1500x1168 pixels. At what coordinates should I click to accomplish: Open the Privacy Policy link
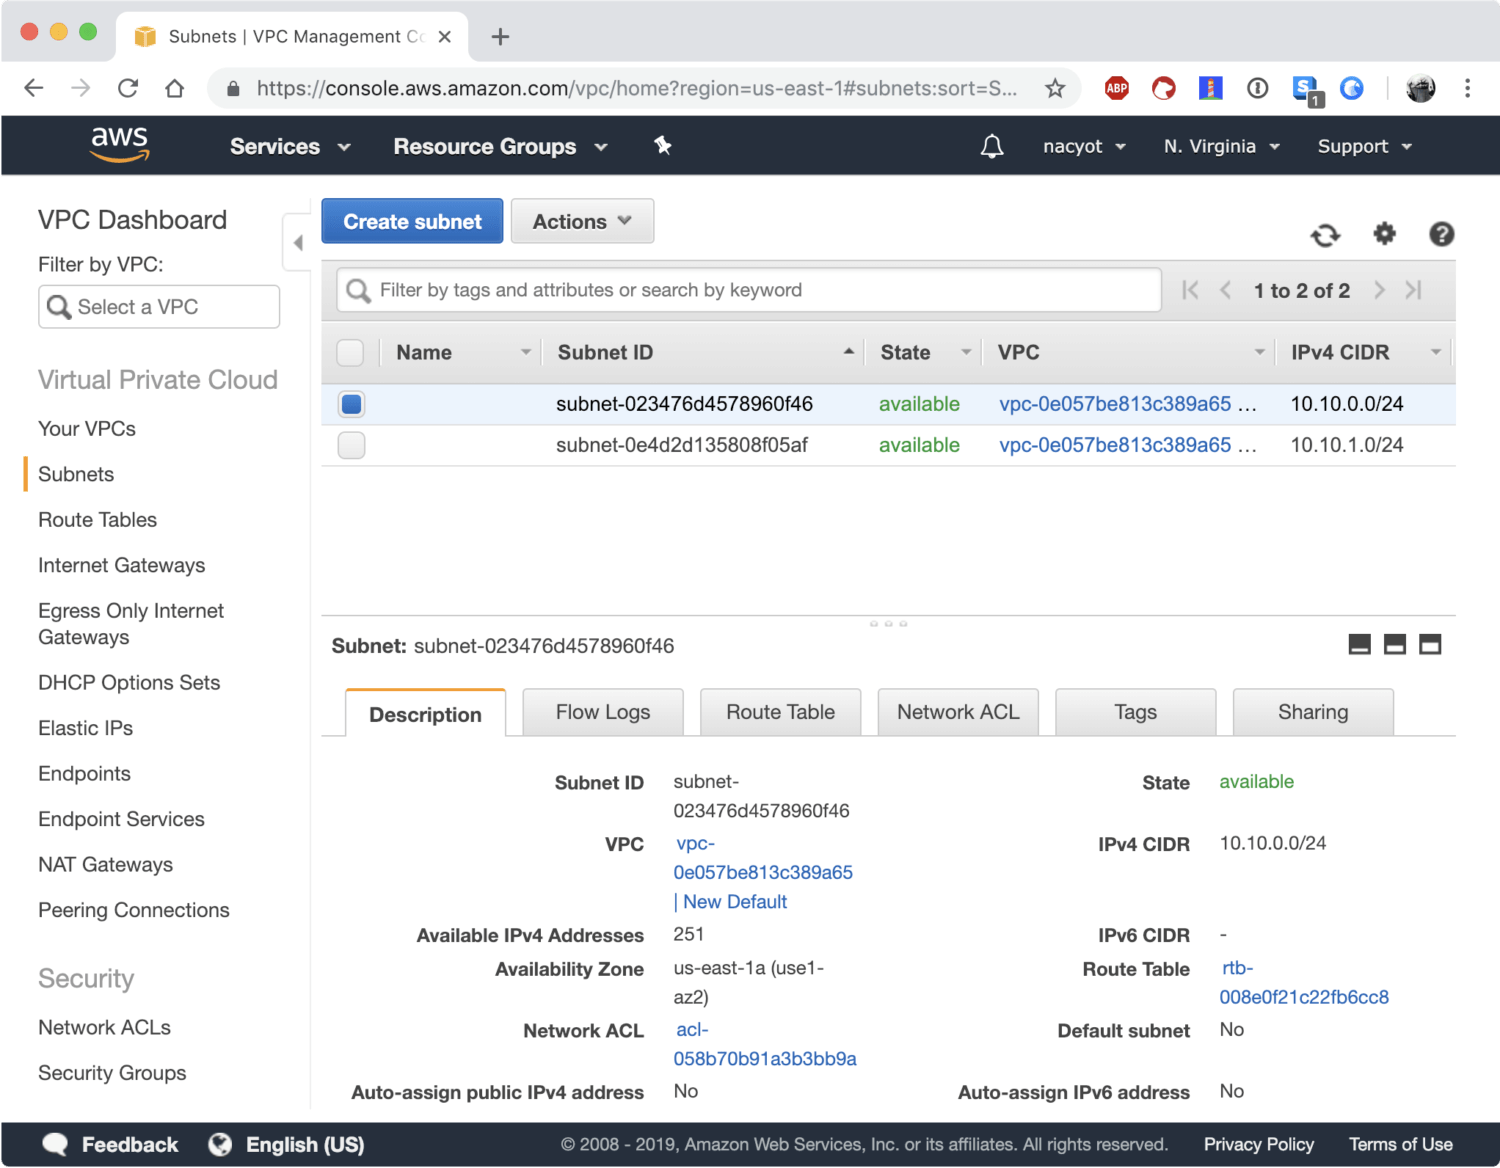click(x=1259, y=1145)
